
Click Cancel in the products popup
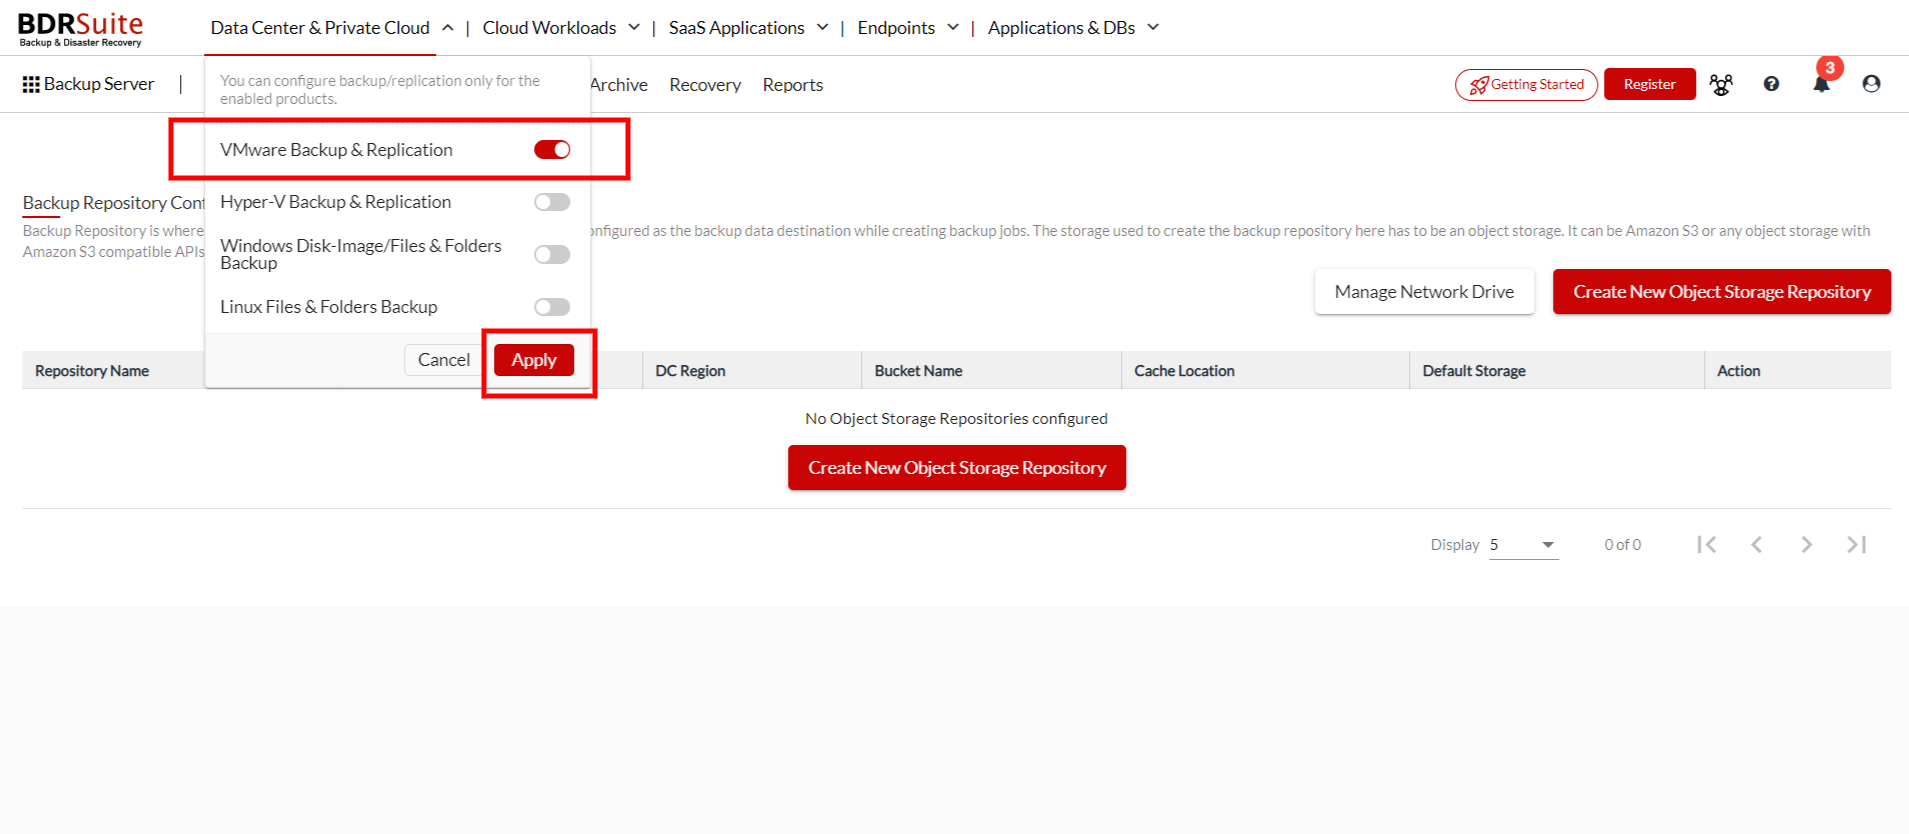click(x=444, y=360)
